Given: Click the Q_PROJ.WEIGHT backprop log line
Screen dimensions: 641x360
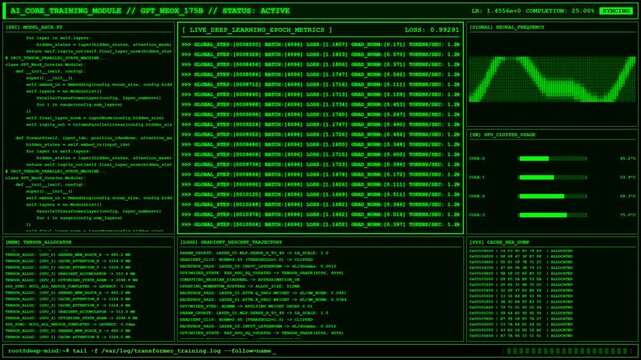Looking at the screenshot, I should tap(263, 293).
